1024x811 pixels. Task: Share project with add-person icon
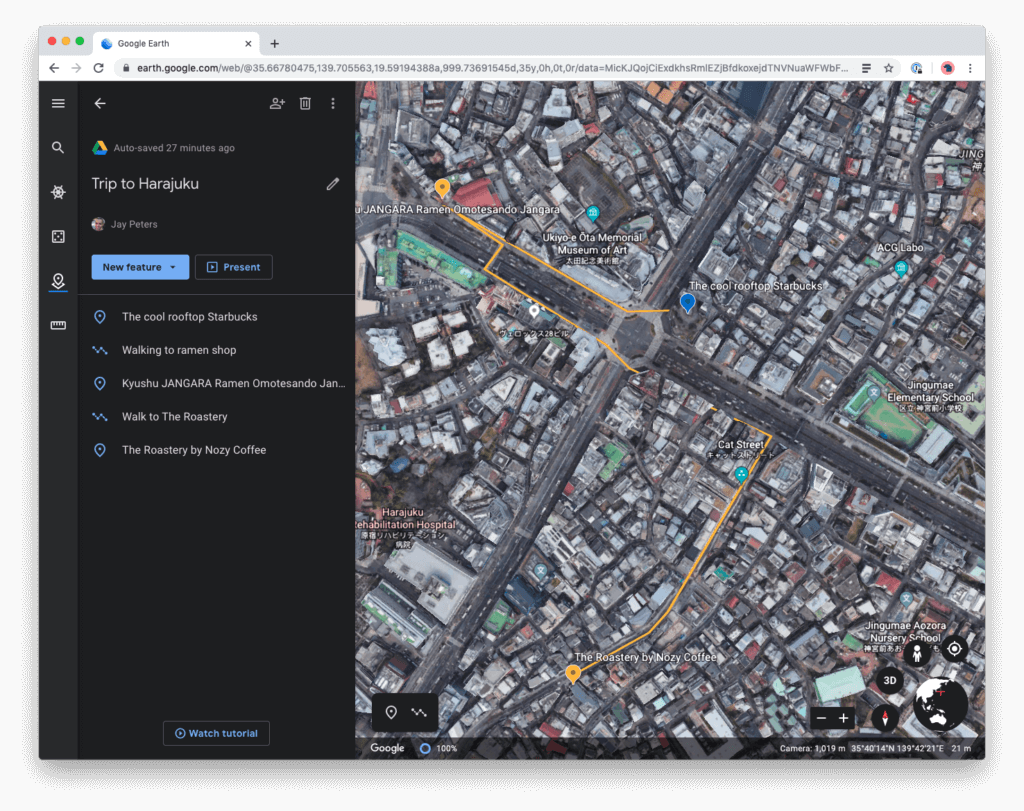277,103
